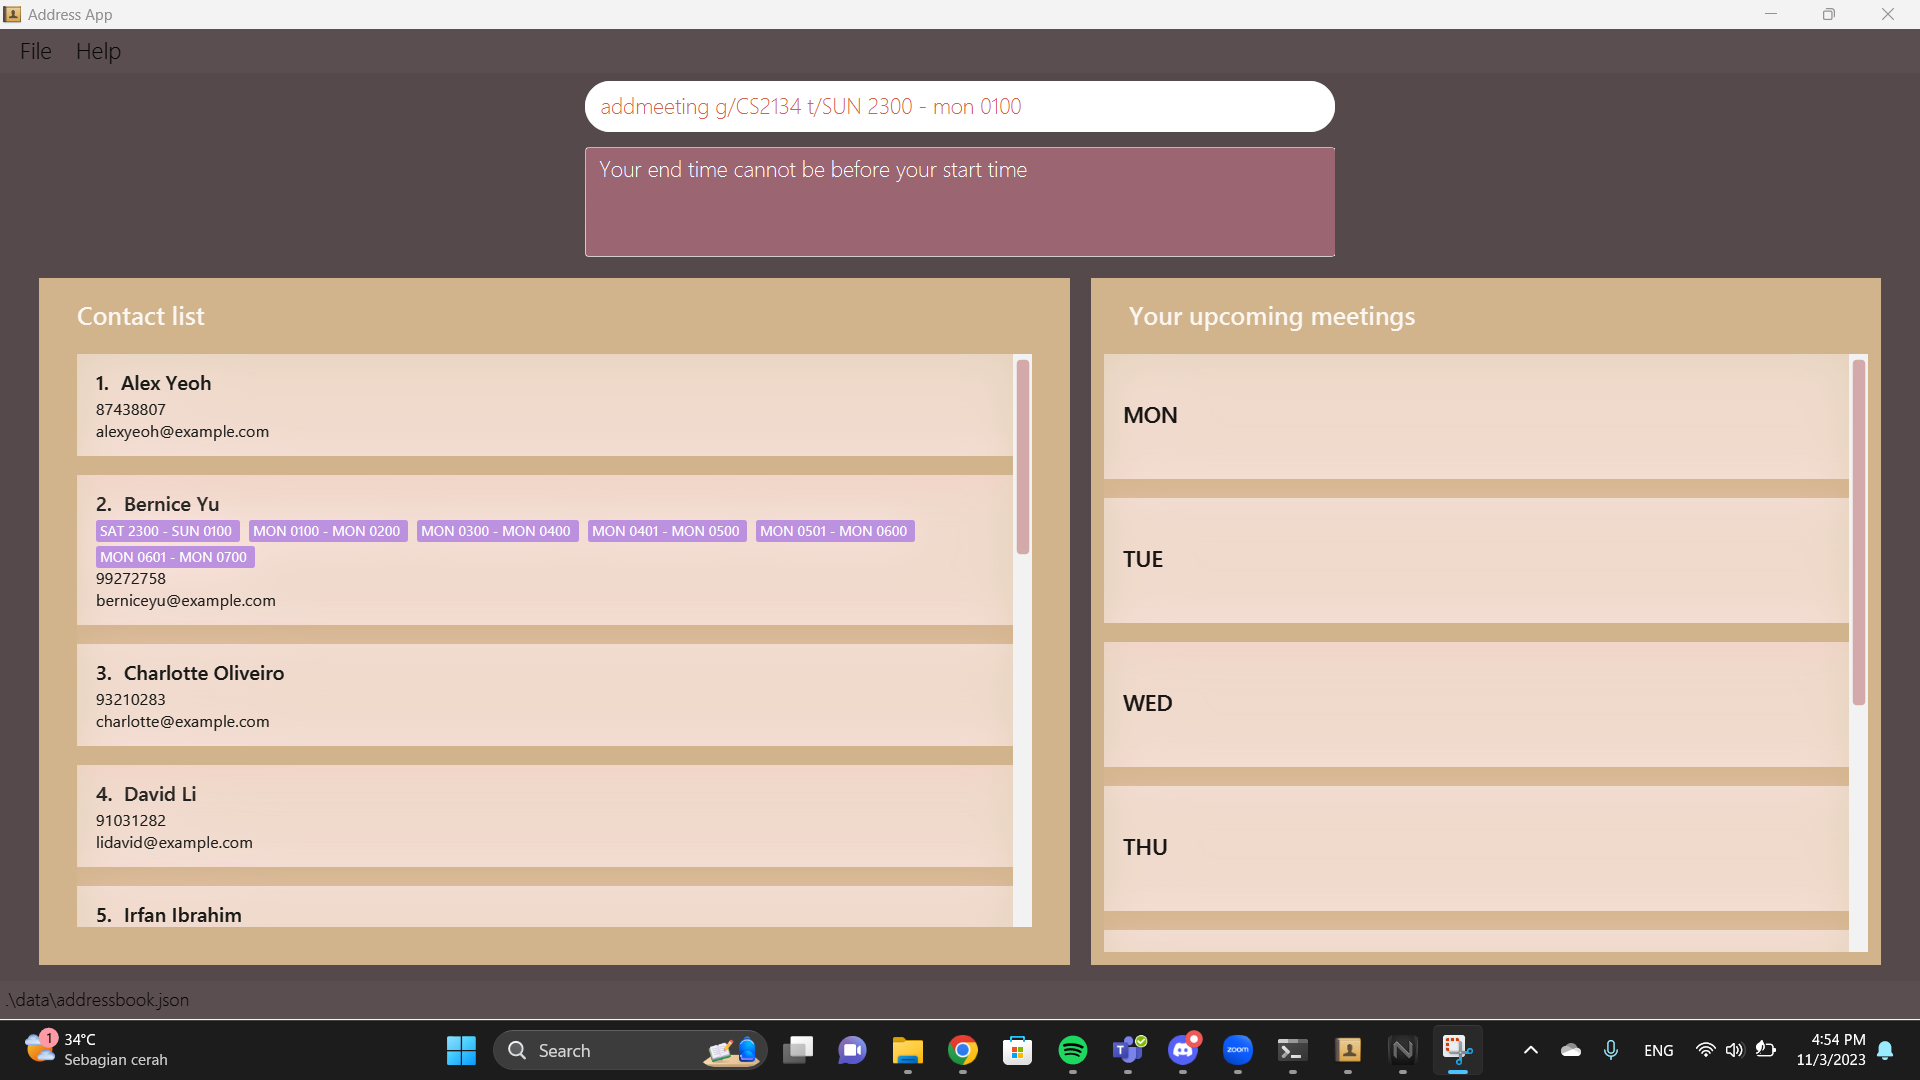Click the addmeeting command input field
1920x1080 pixels.
point(958,107)
